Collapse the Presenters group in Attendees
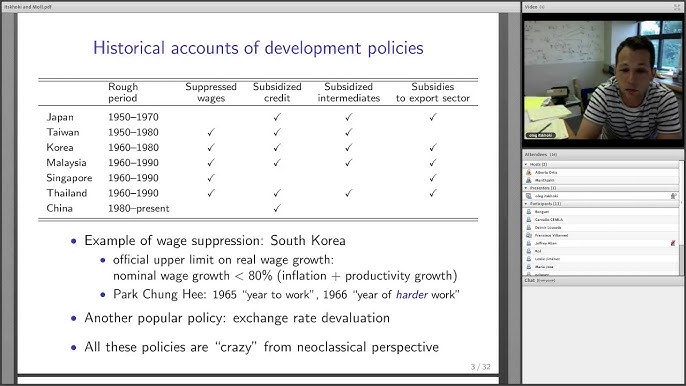Image resolution: width=686 pixels, height=386 pixels. 526,188
